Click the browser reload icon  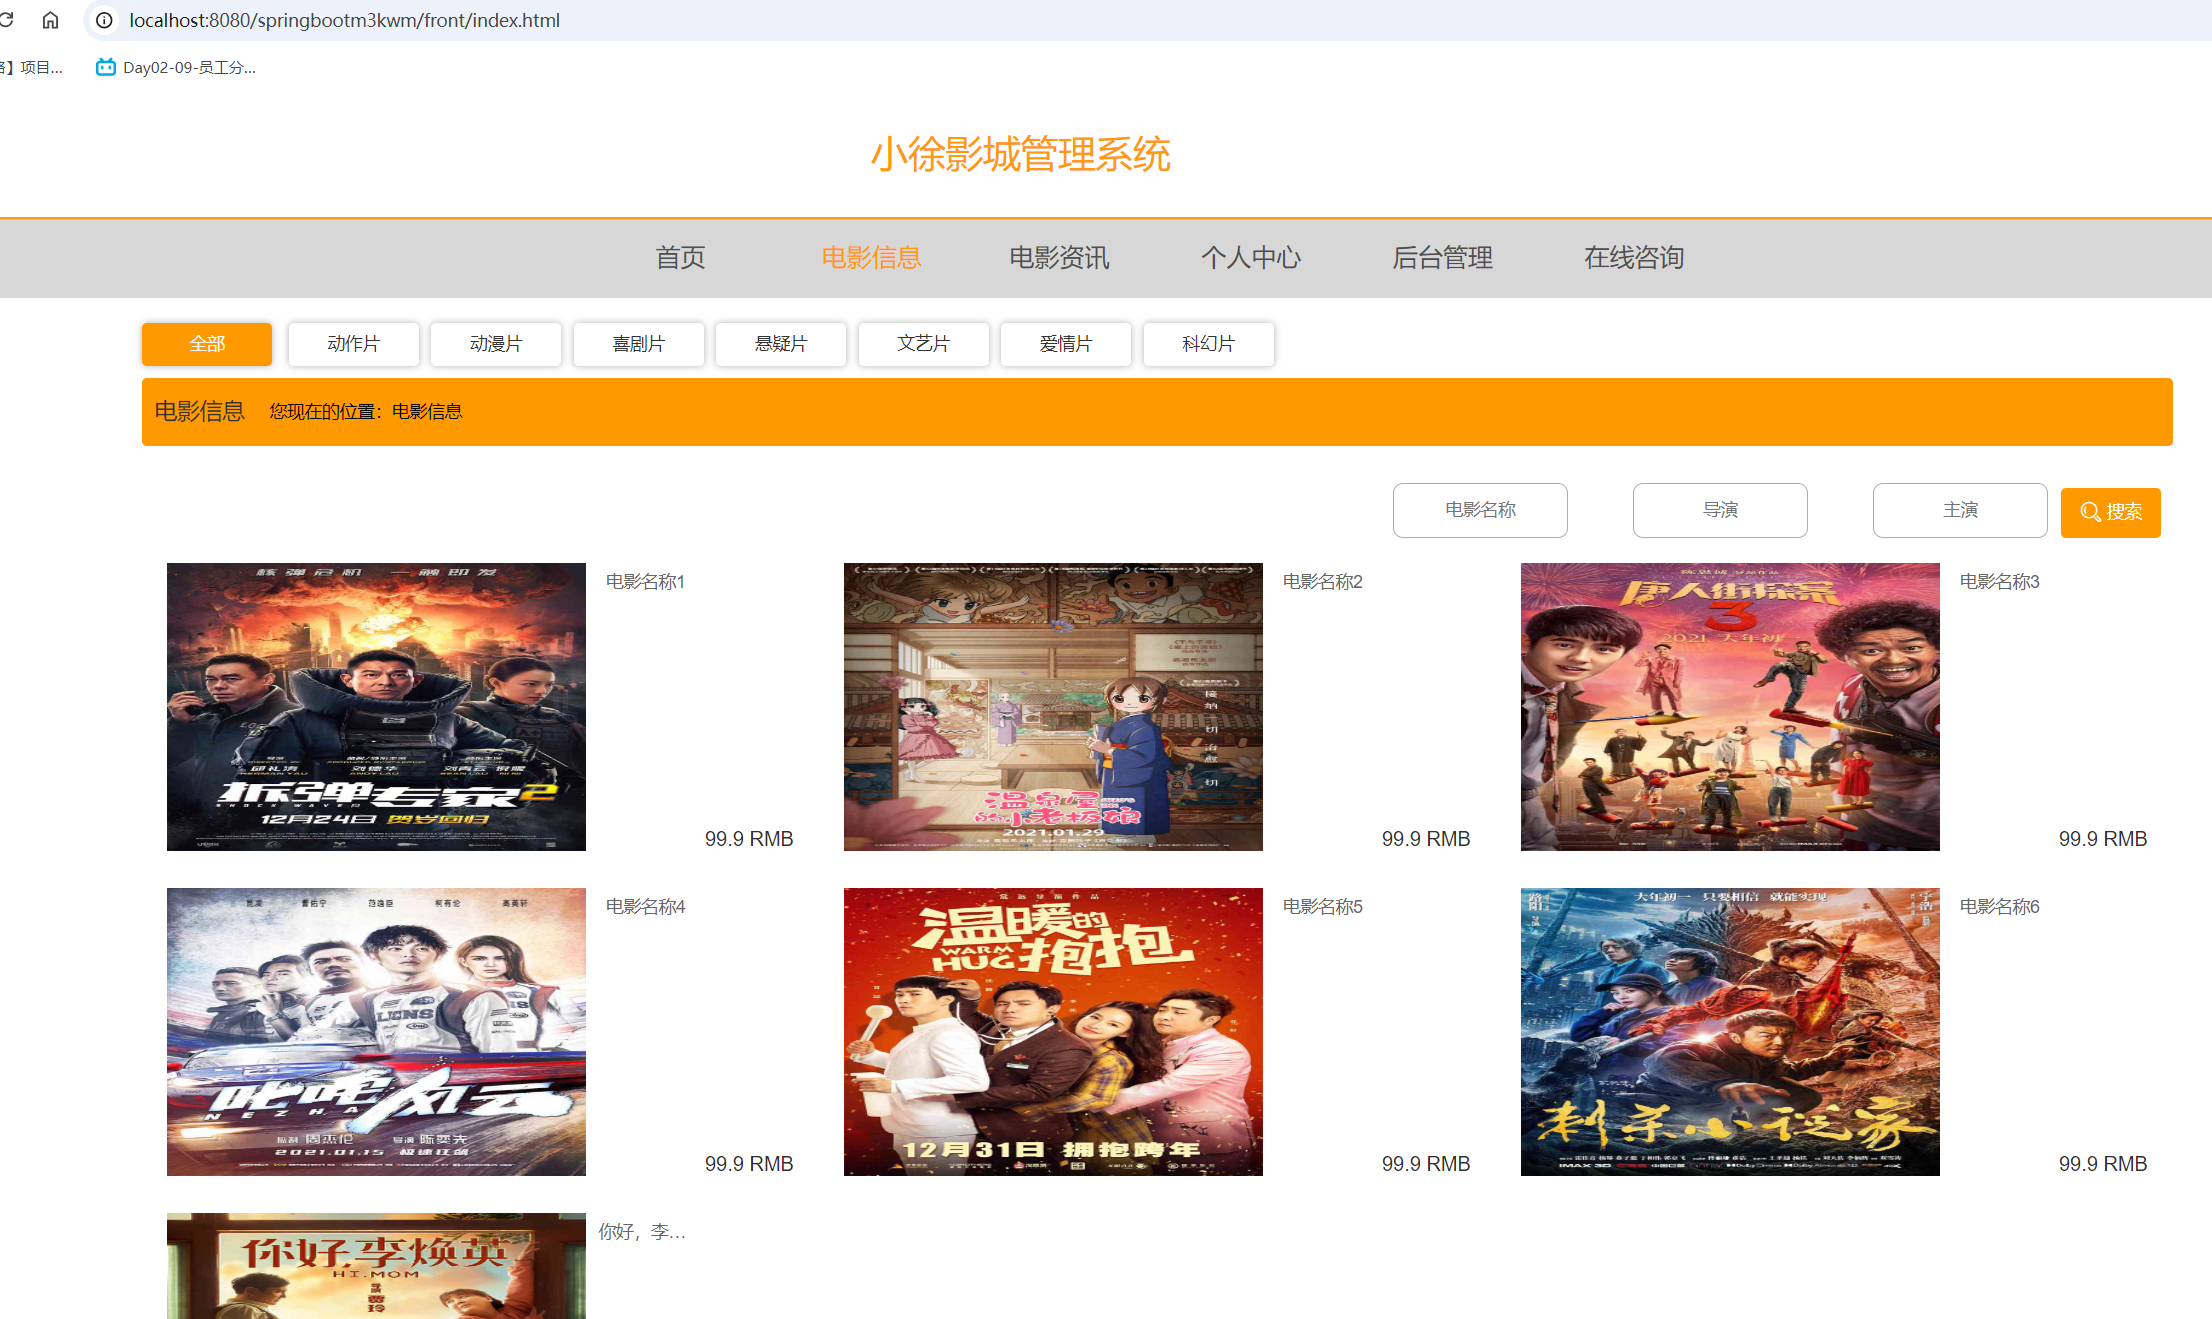tap(7, 20)
